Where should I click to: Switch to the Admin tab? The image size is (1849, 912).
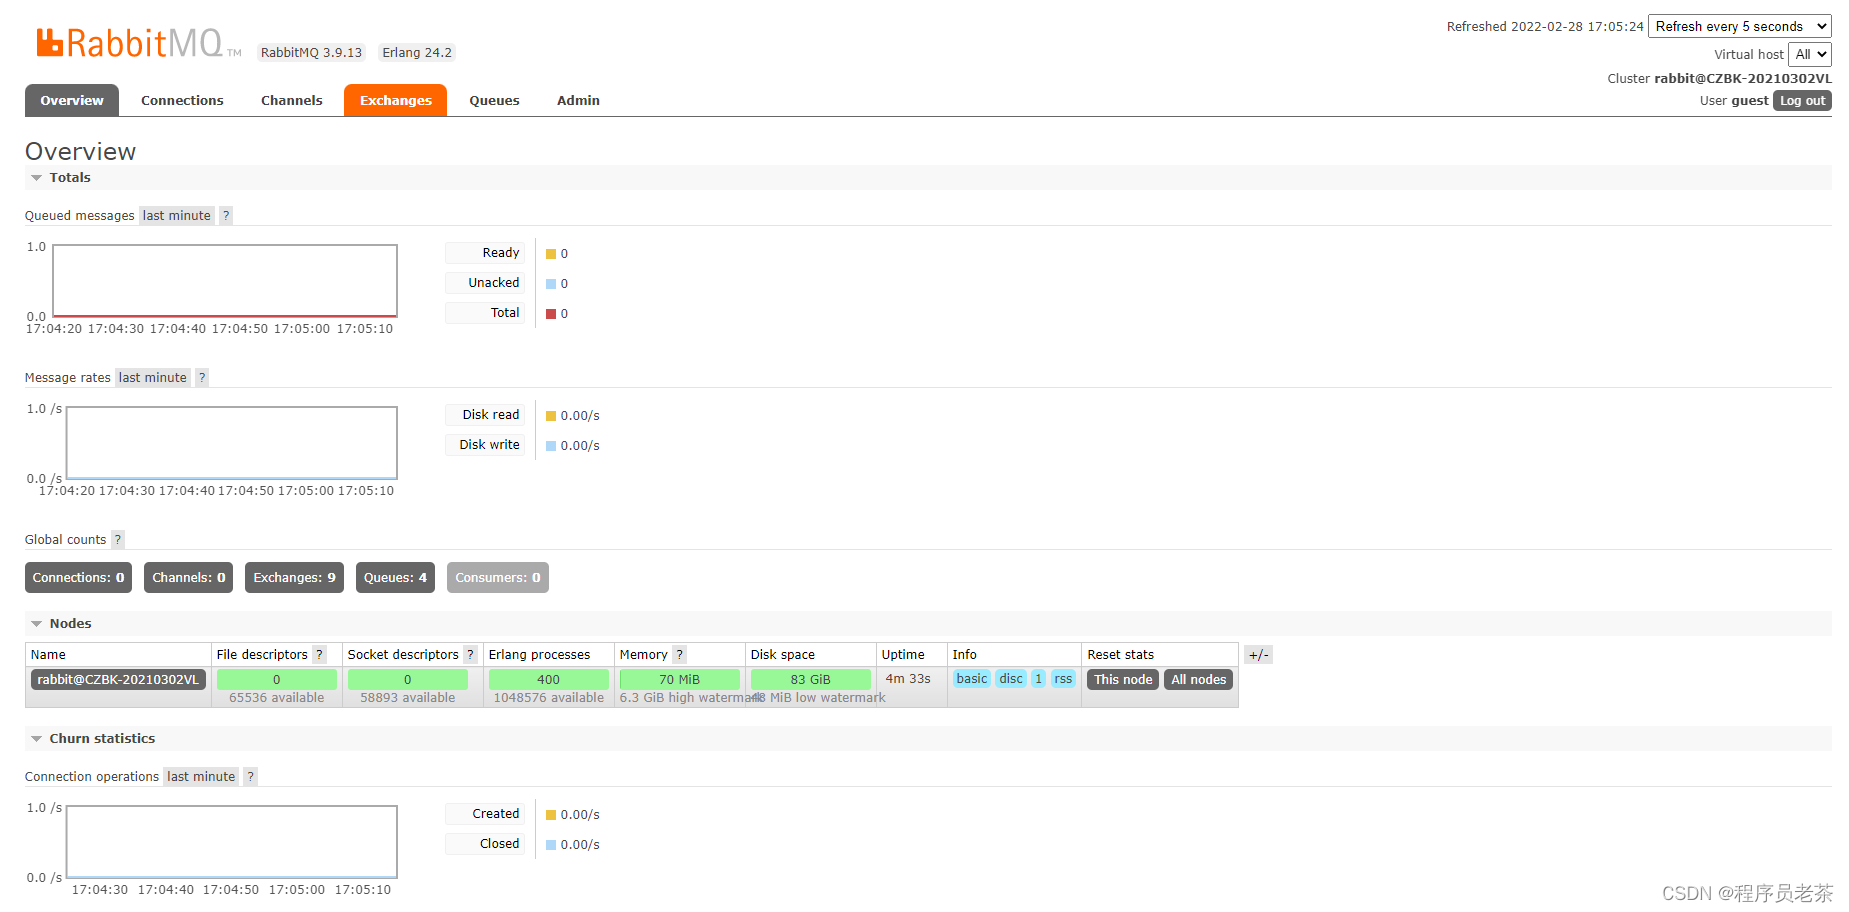pos(578,100)
